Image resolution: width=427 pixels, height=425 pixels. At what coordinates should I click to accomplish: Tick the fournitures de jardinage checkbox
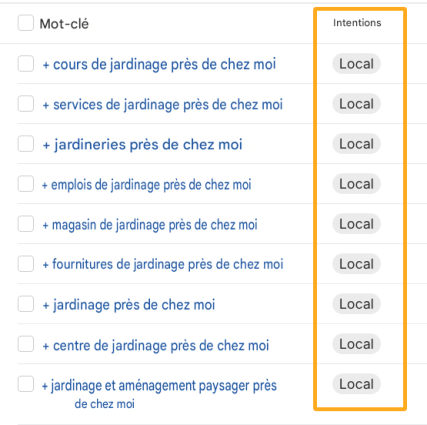pos(26,264)
